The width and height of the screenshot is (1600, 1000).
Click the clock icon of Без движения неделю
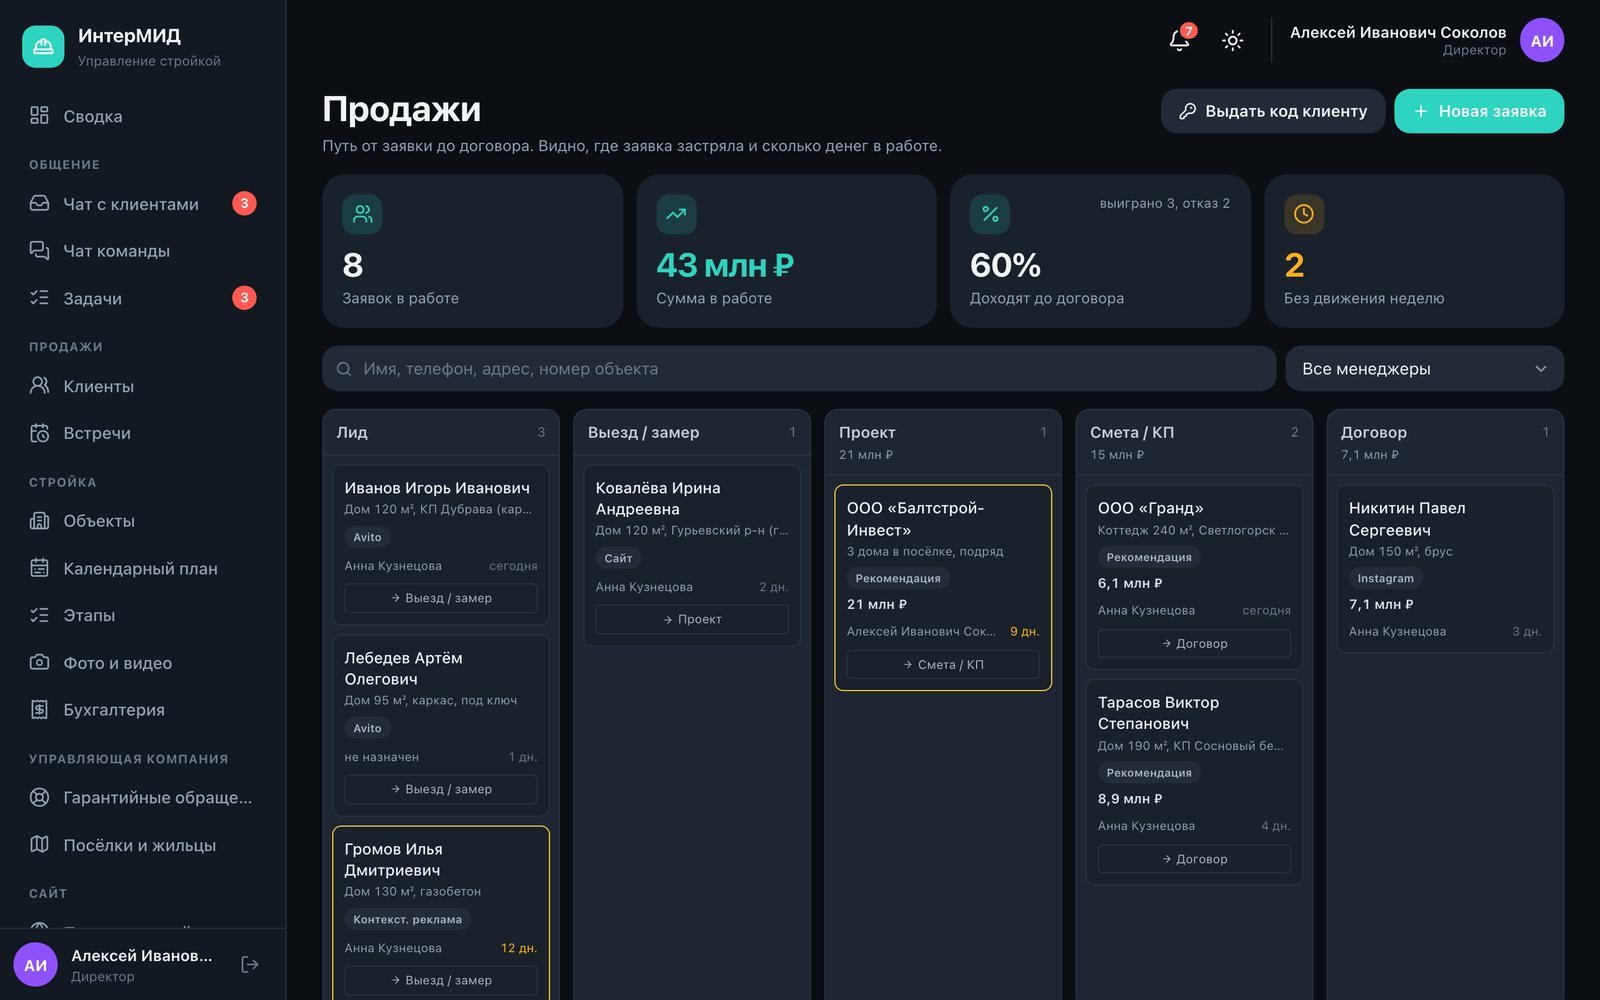[x=1304, y=214]
